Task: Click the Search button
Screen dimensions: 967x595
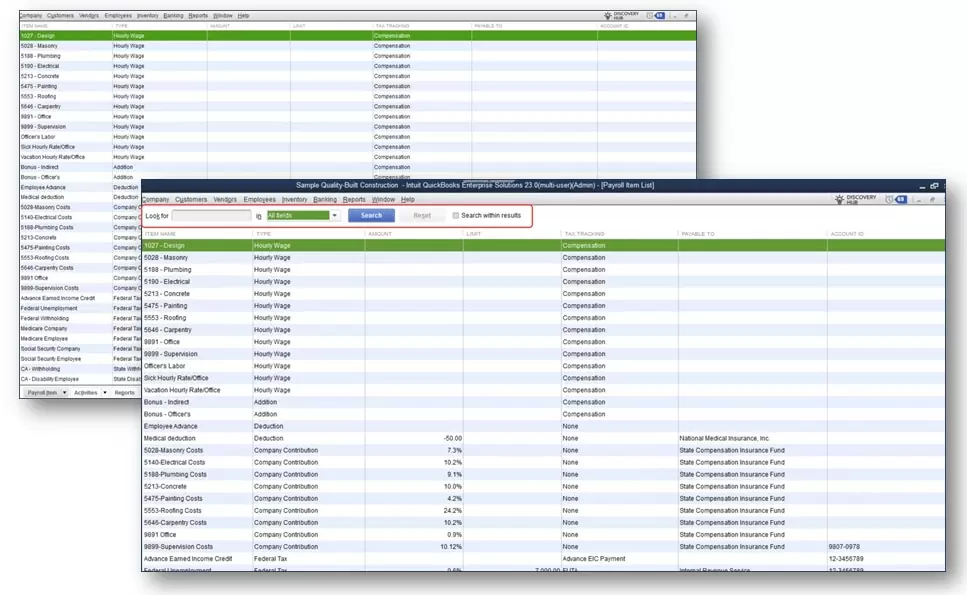Action: [x=370, y=215]
